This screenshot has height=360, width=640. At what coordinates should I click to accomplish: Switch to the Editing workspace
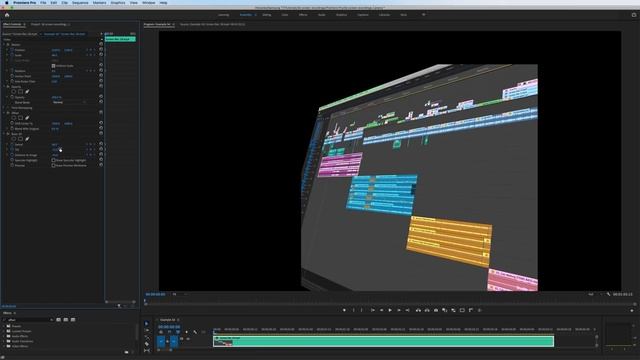point(267,15)
